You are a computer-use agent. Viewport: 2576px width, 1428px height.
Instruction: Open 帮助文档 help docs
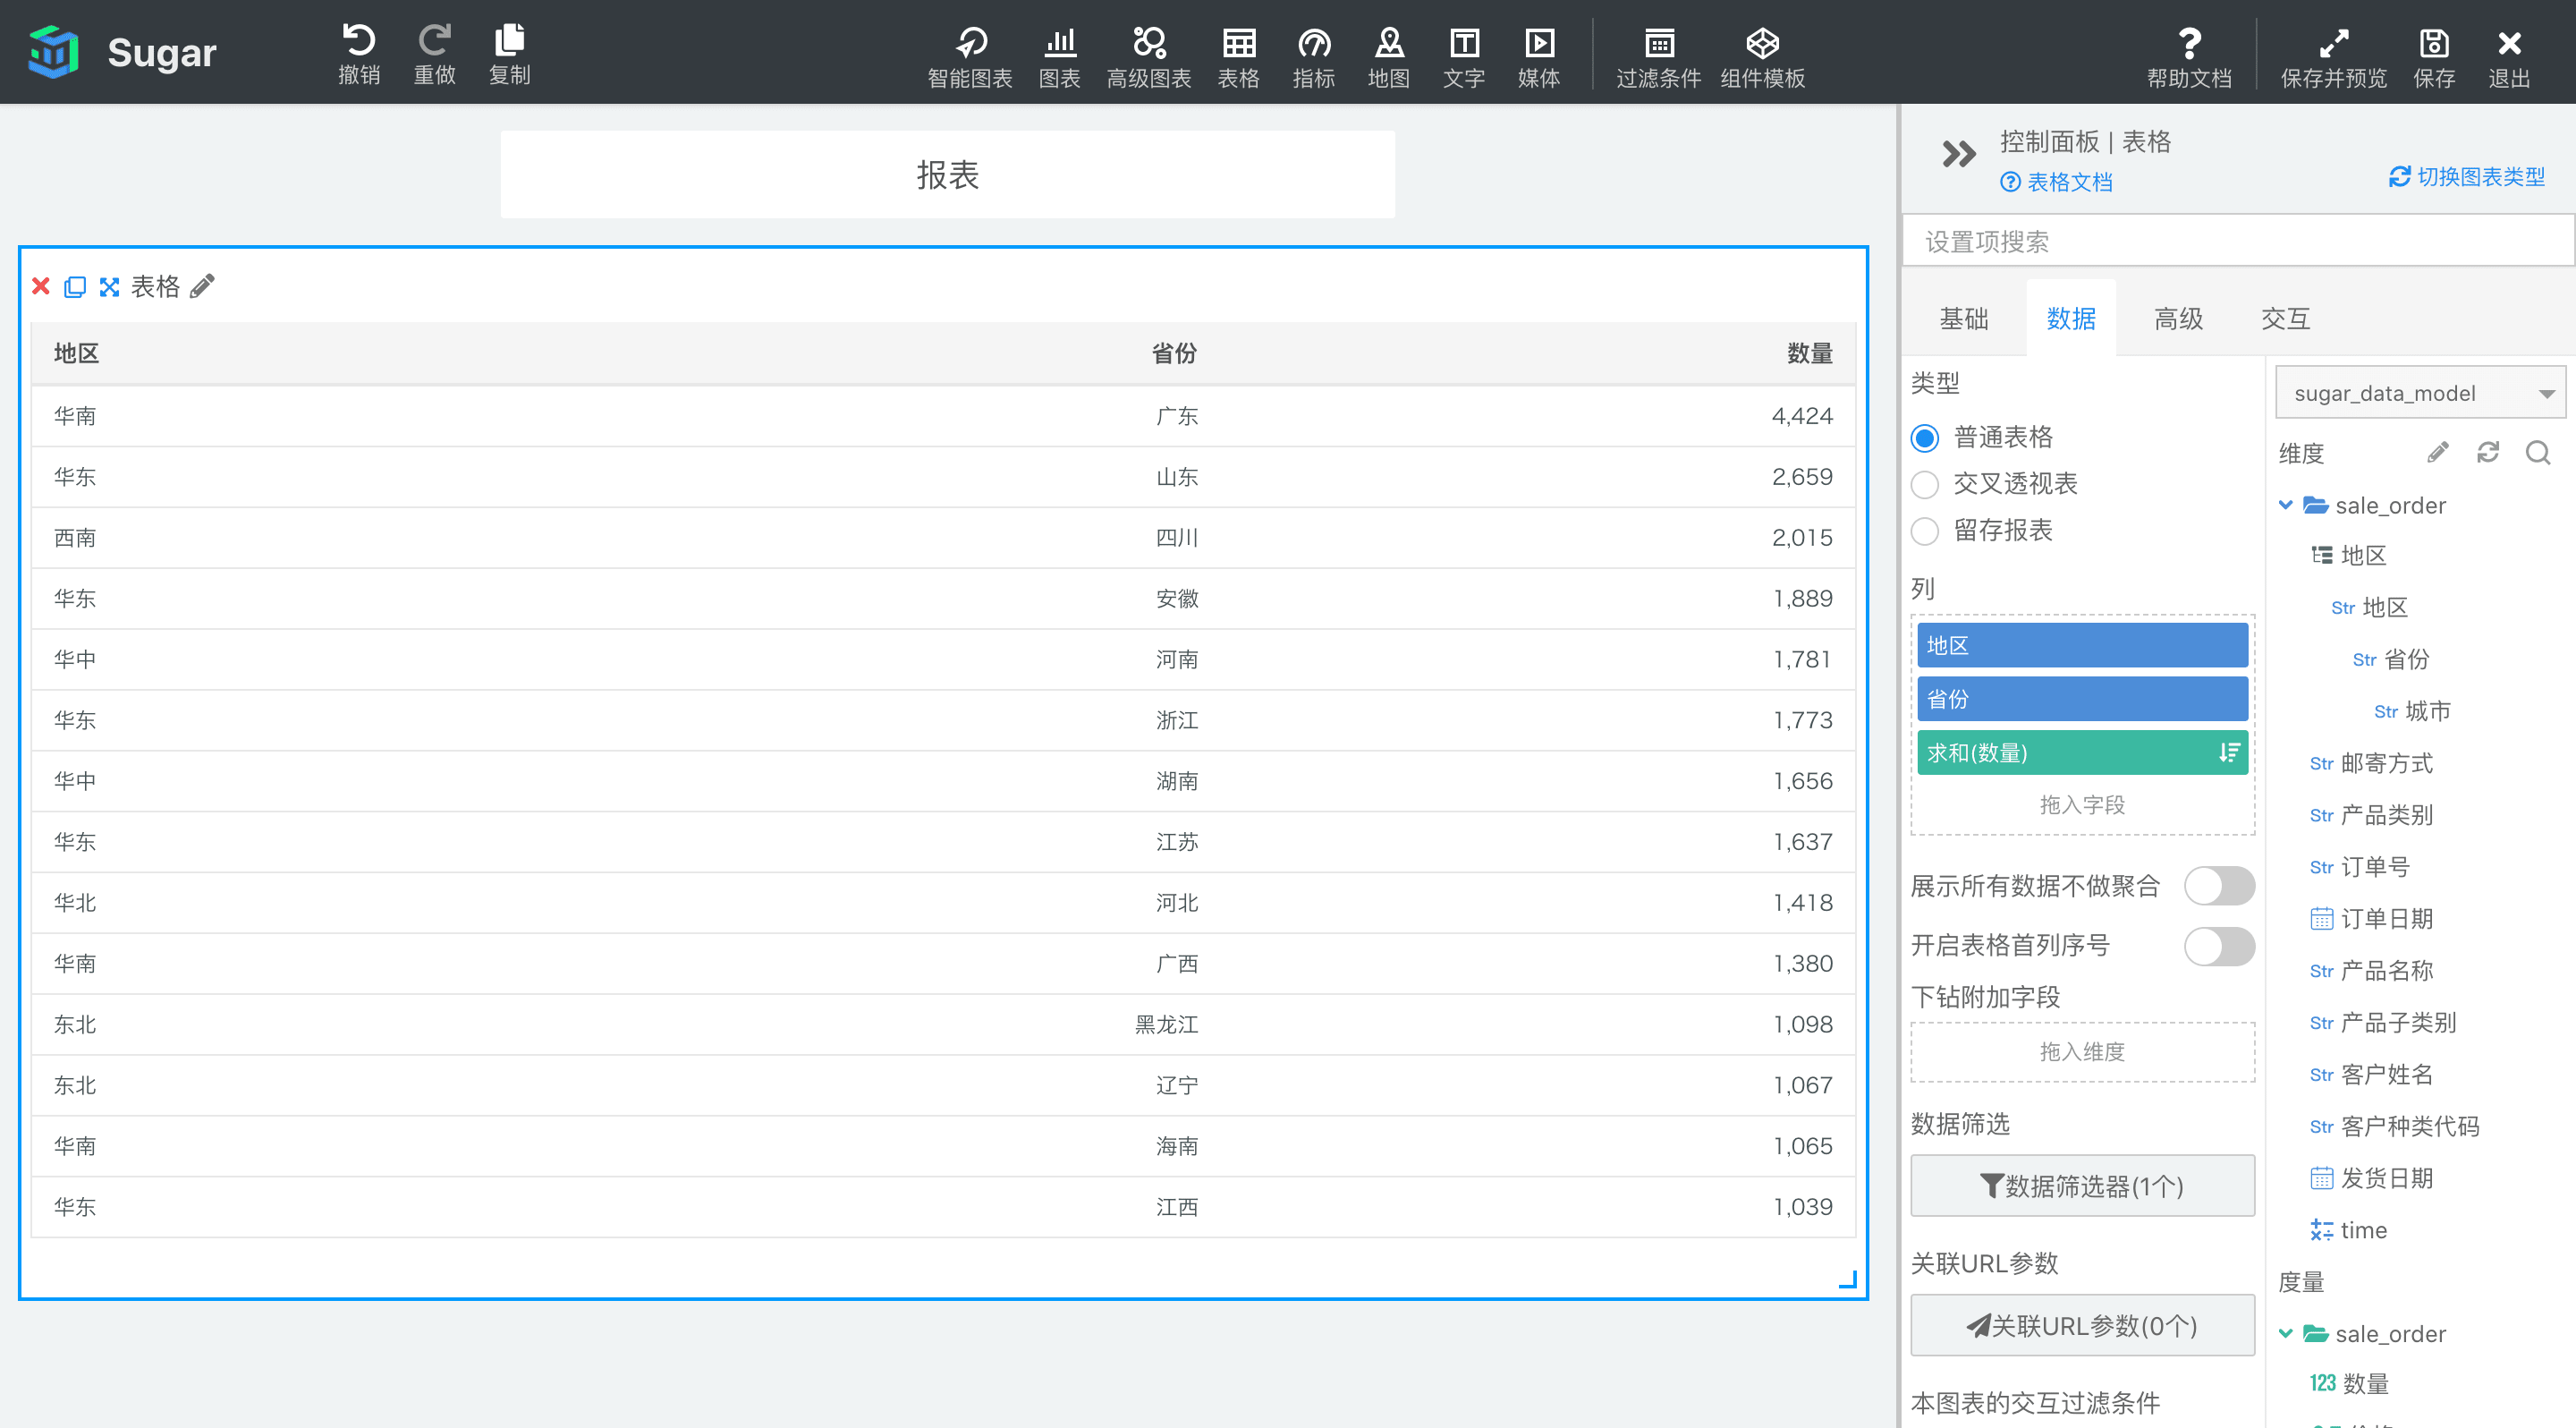click(2189, 56)
